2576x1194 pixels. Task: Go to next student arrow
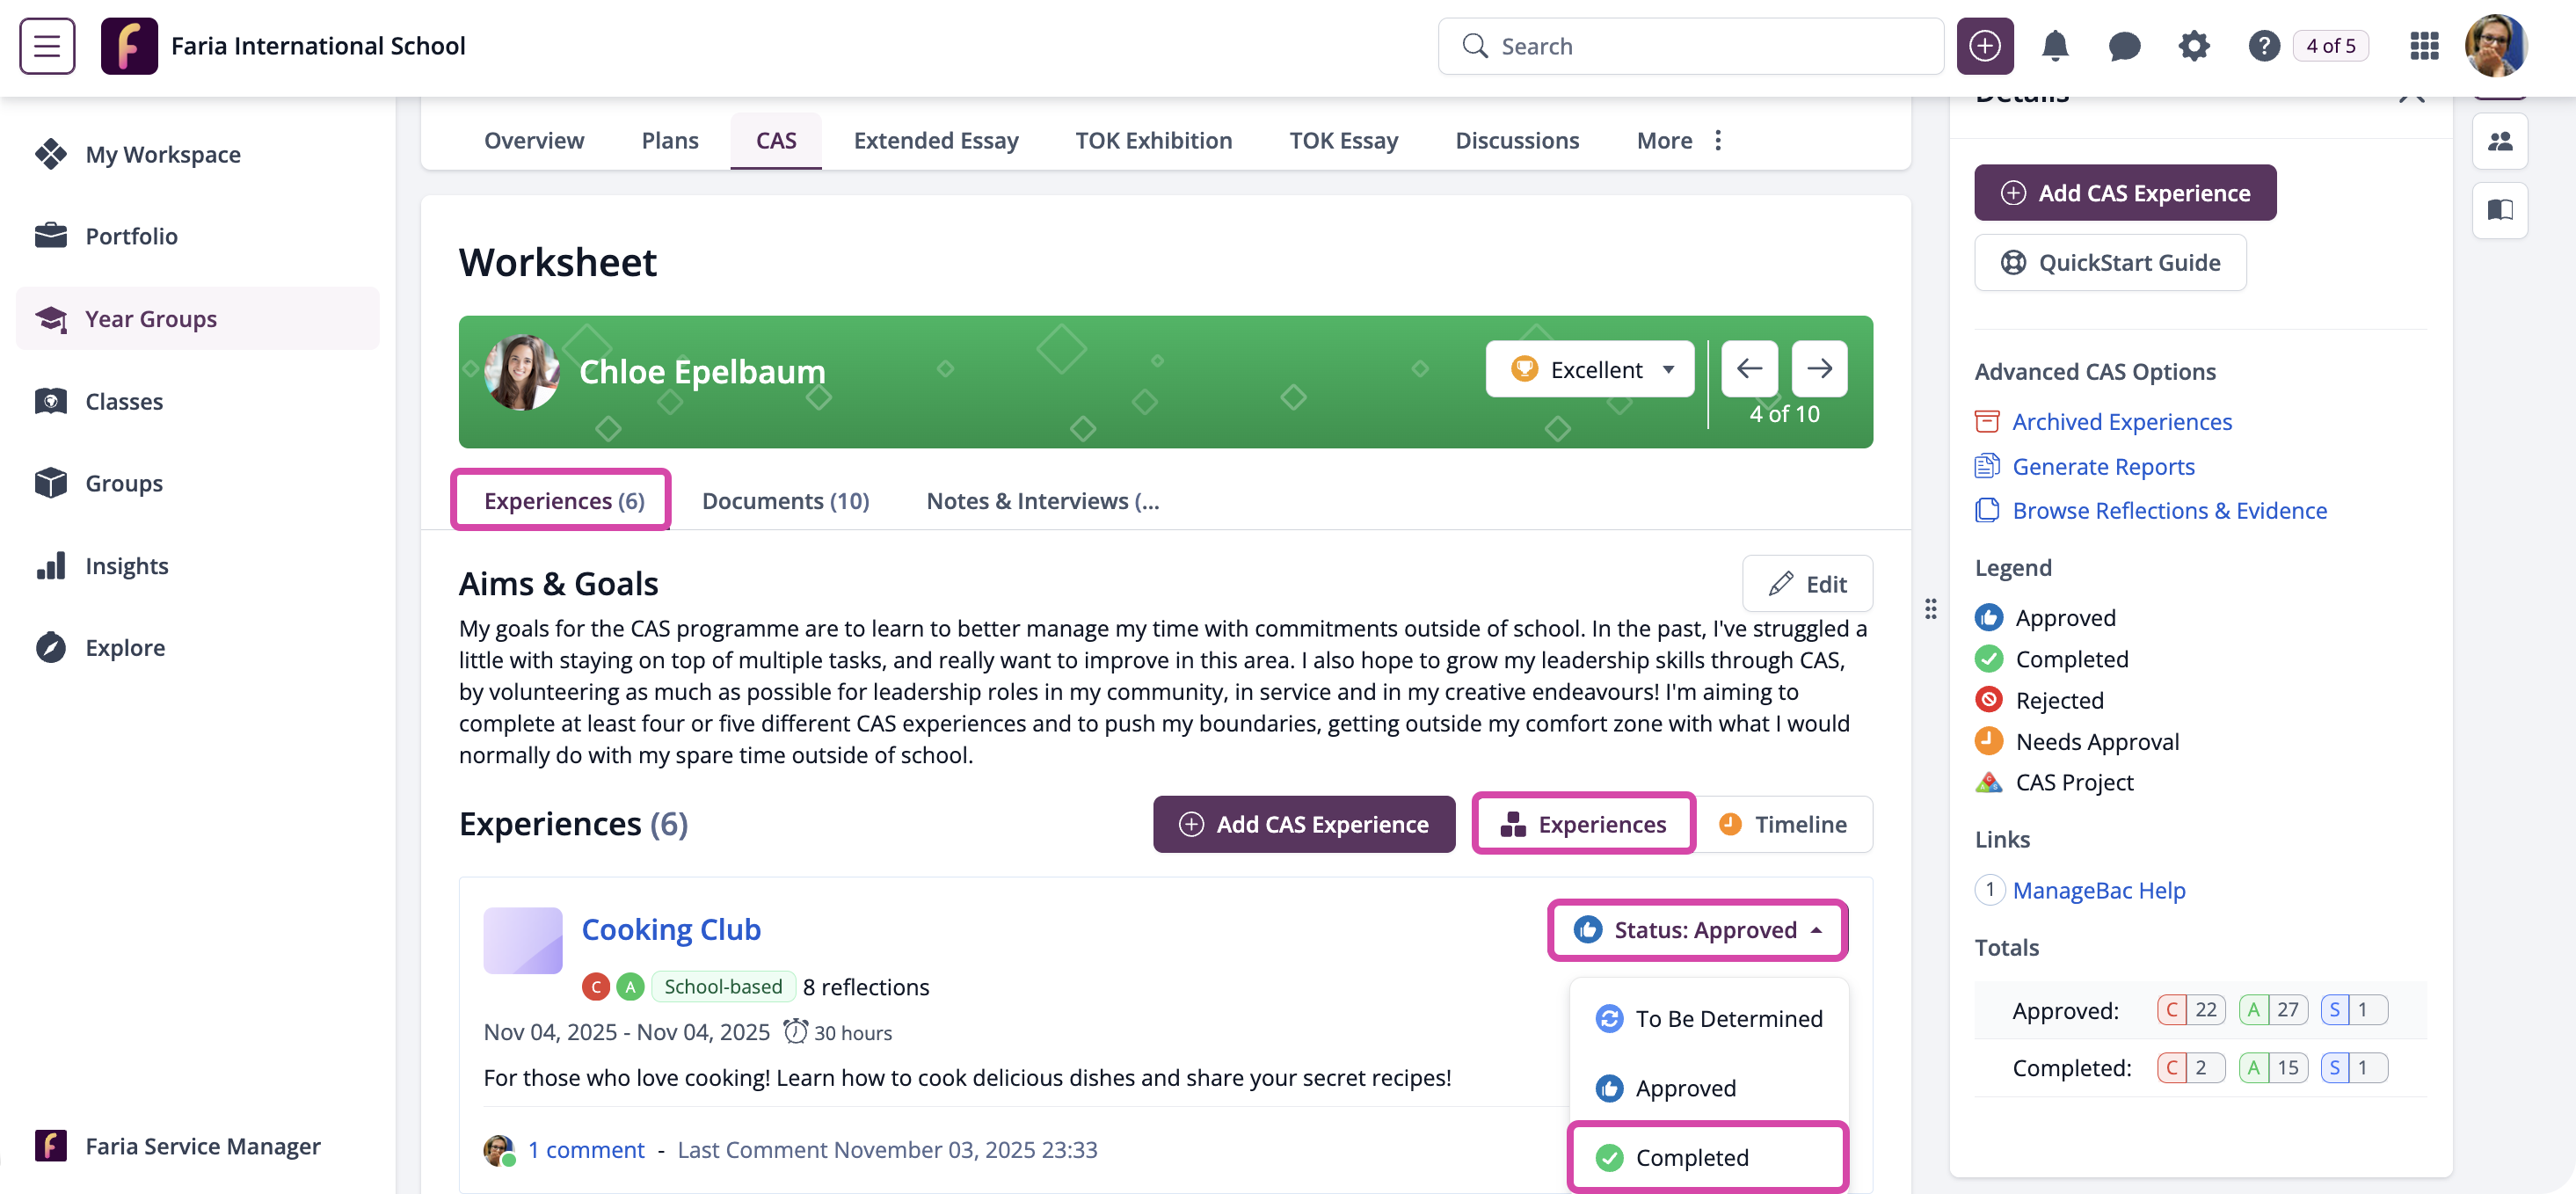(x=1819, y=369)
